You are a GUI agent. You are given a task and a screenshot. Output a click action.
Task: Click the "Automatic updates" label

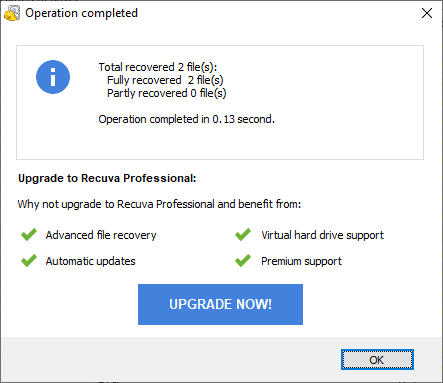91,261
